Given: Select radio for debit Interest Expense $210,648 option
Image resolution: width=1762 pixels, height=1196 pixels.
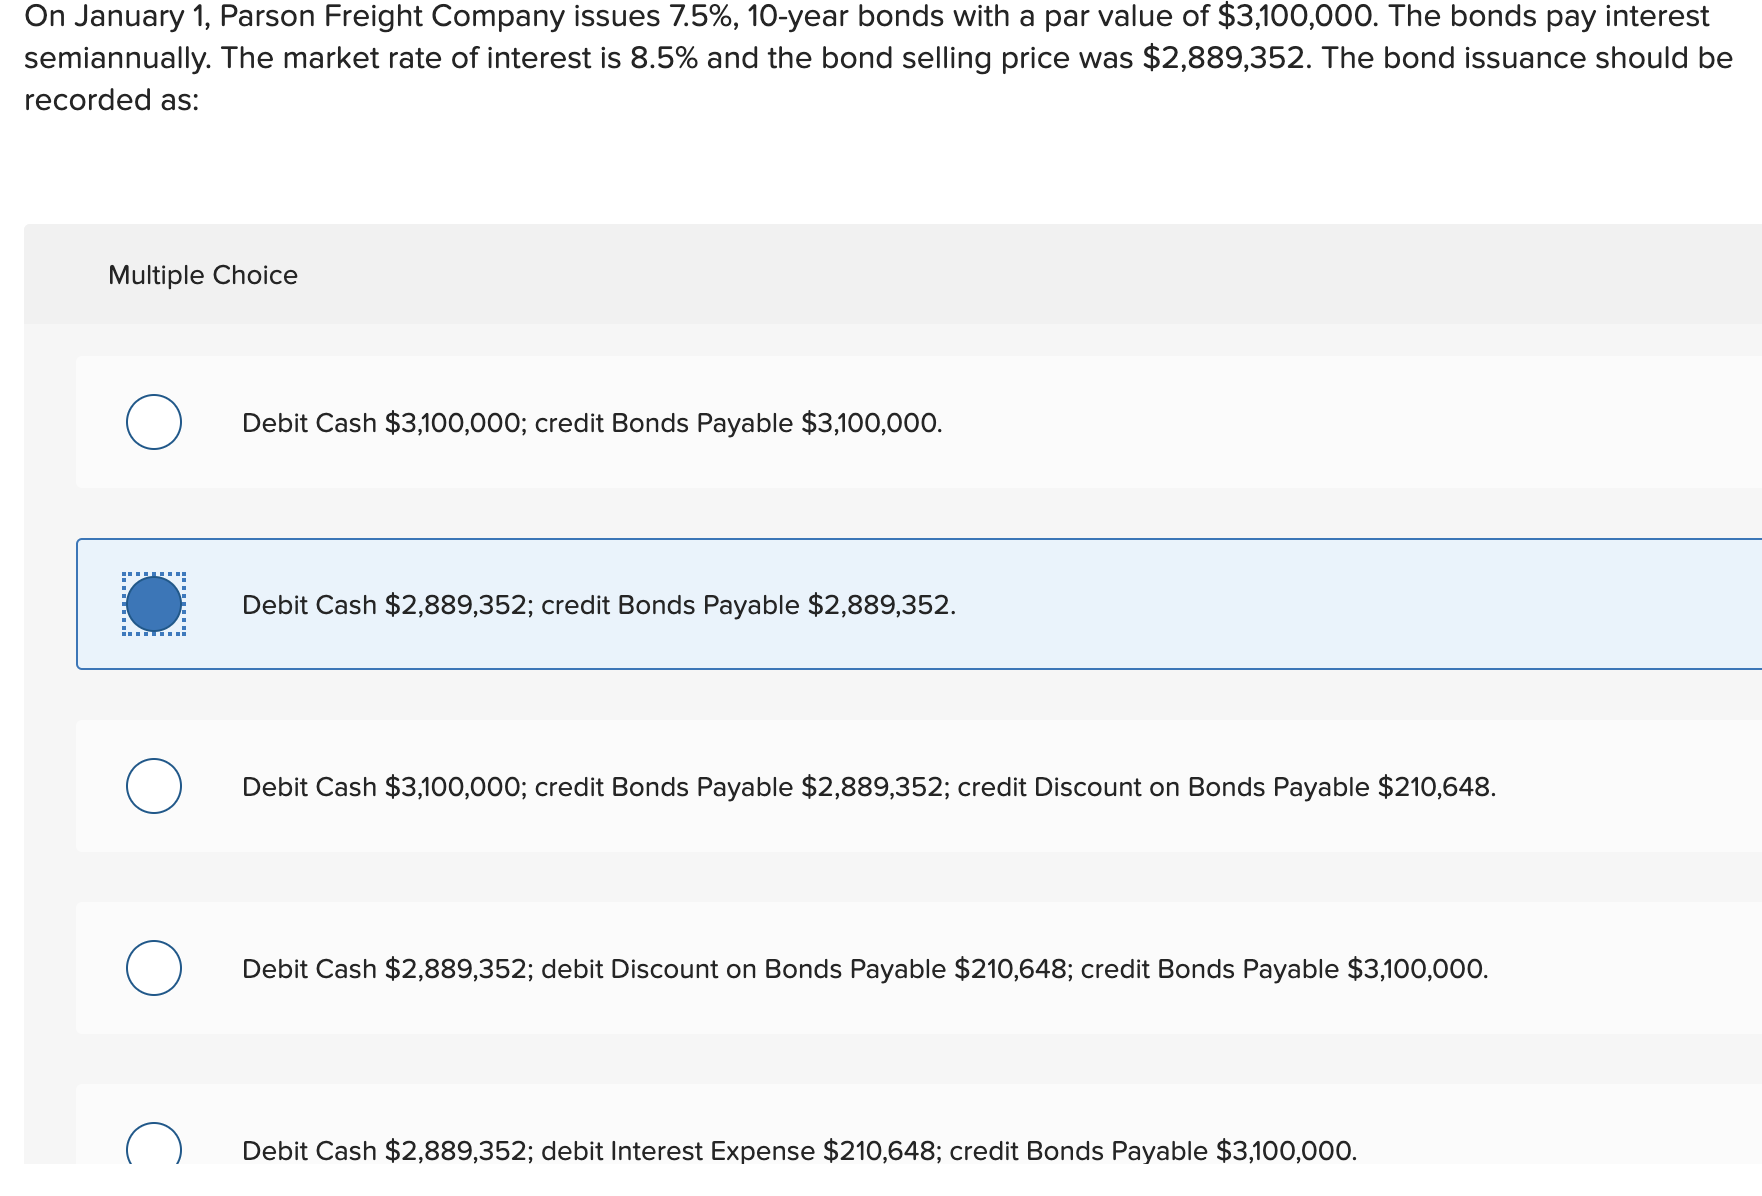Looking at the screenshot, I should pos(154,1143).
